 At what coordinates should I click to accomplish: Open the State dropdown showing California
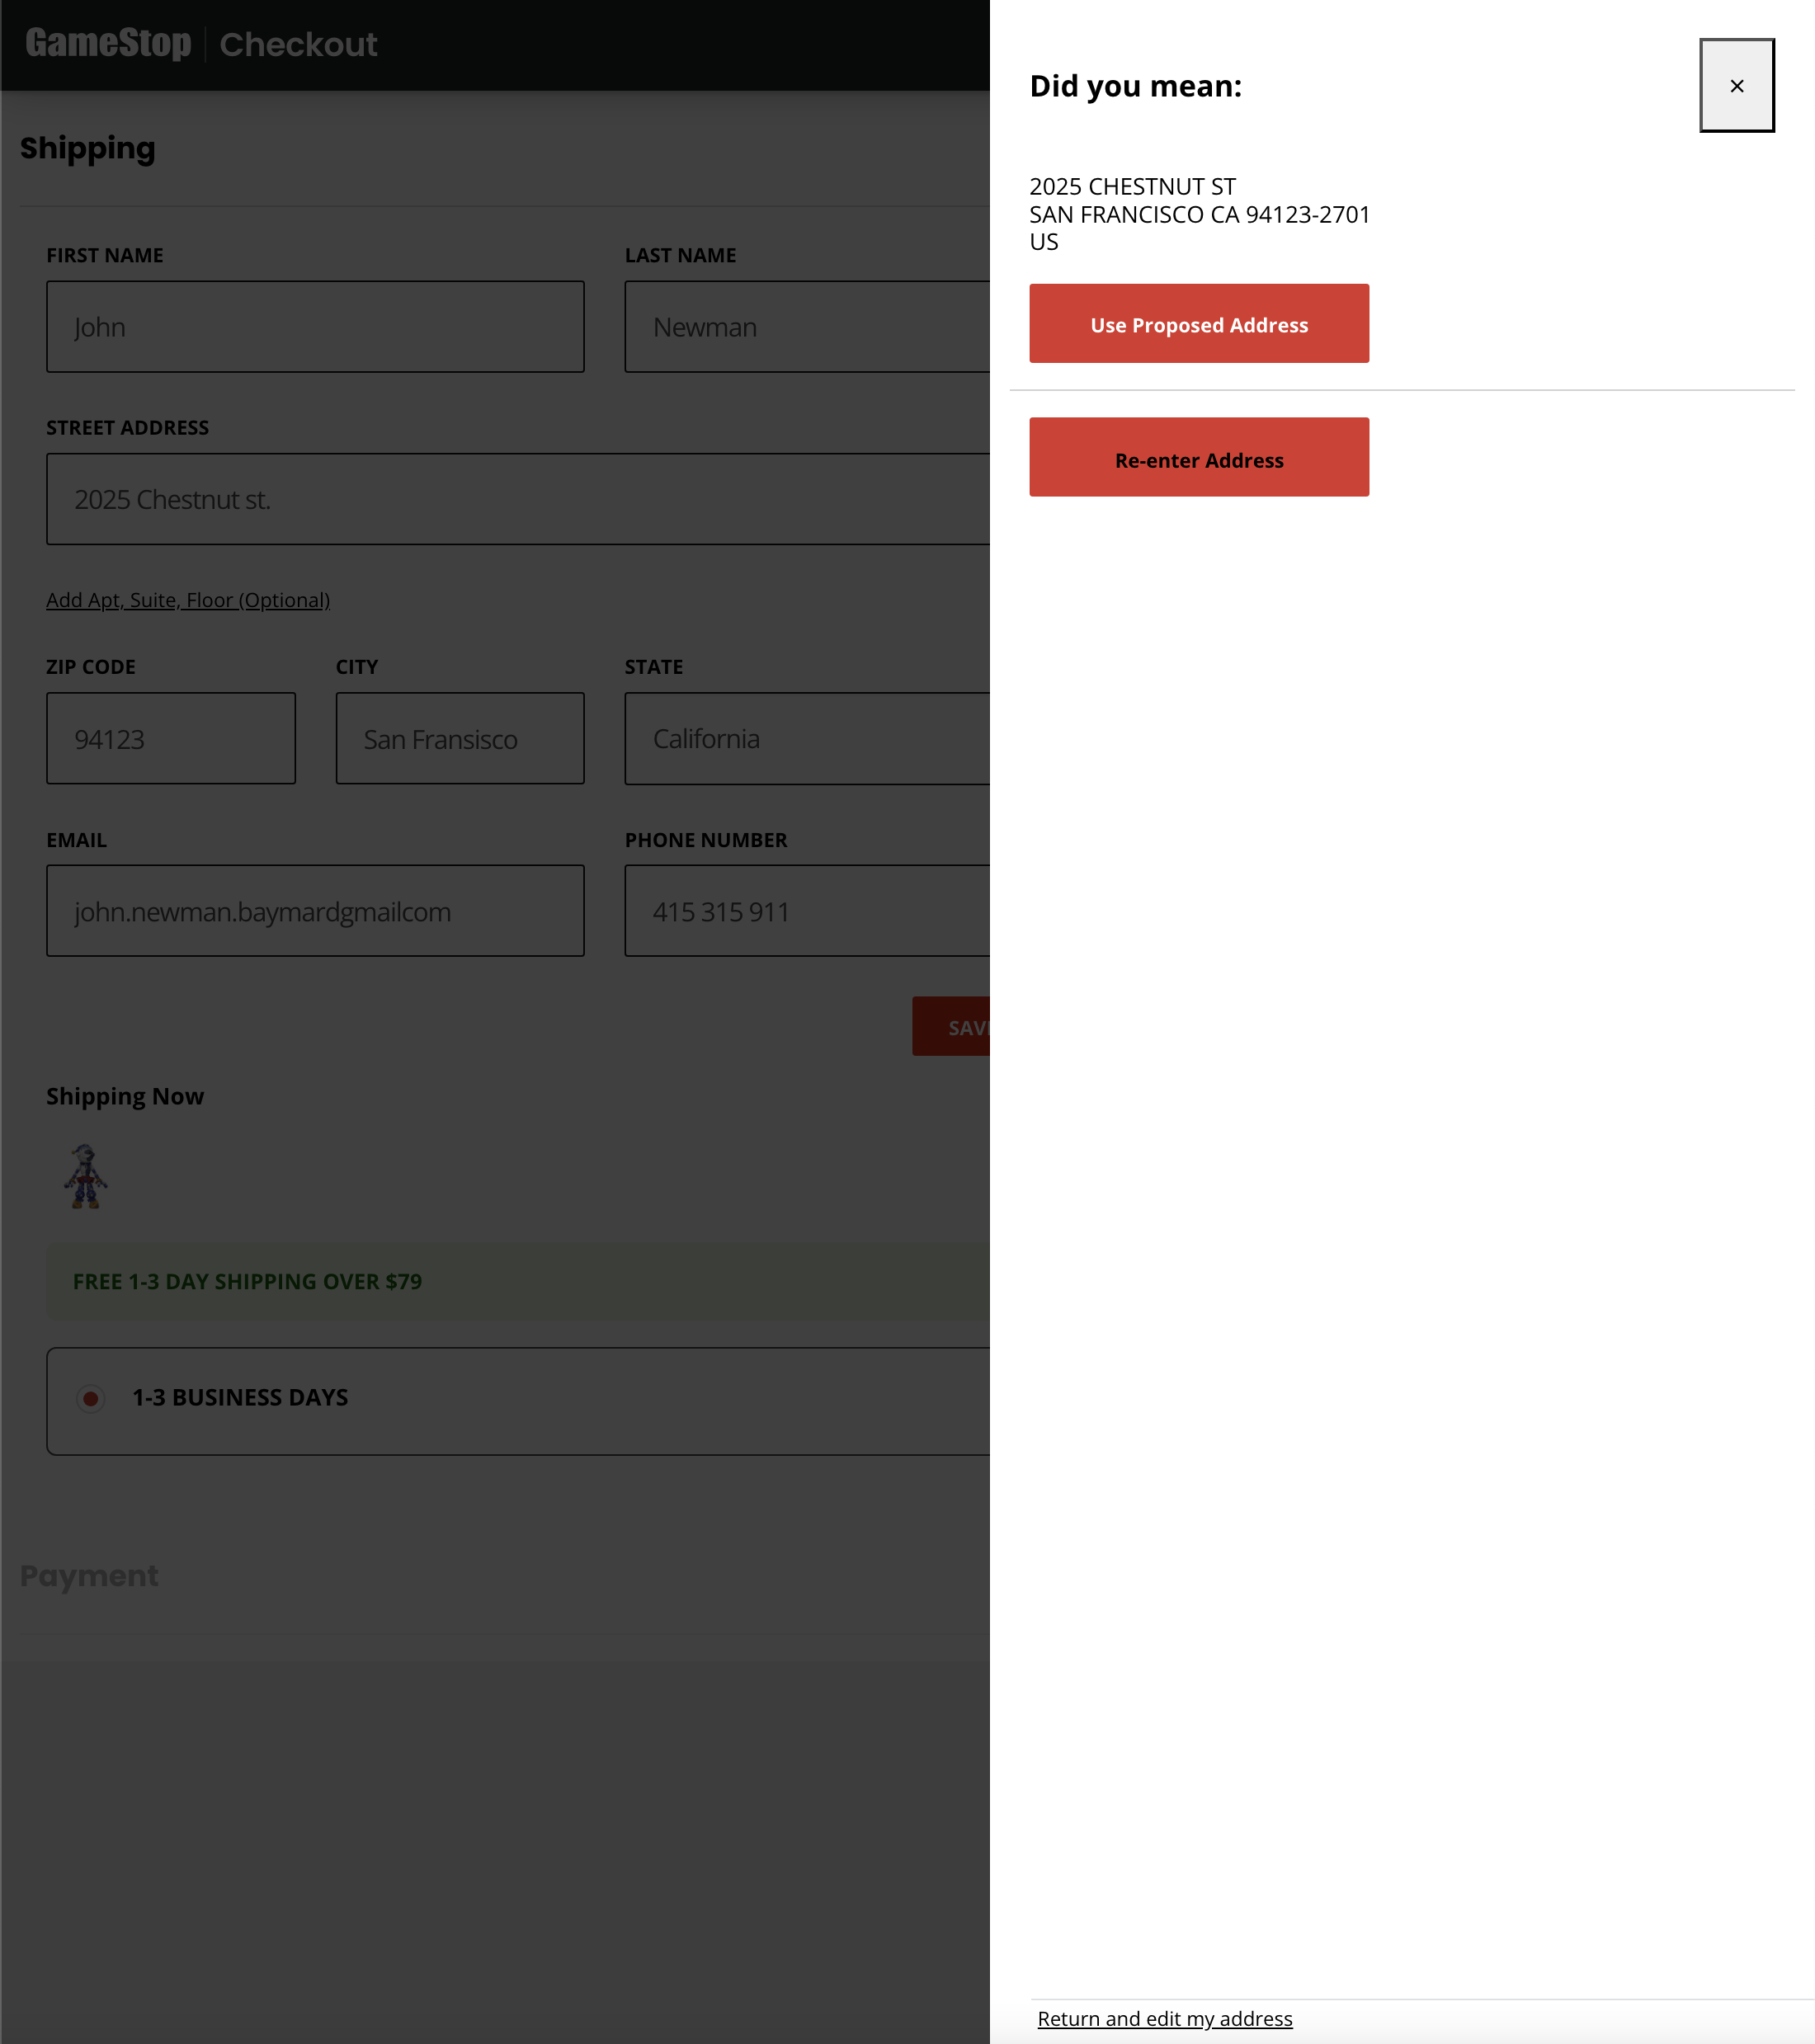pyautogui.click(x=806, y=739)
